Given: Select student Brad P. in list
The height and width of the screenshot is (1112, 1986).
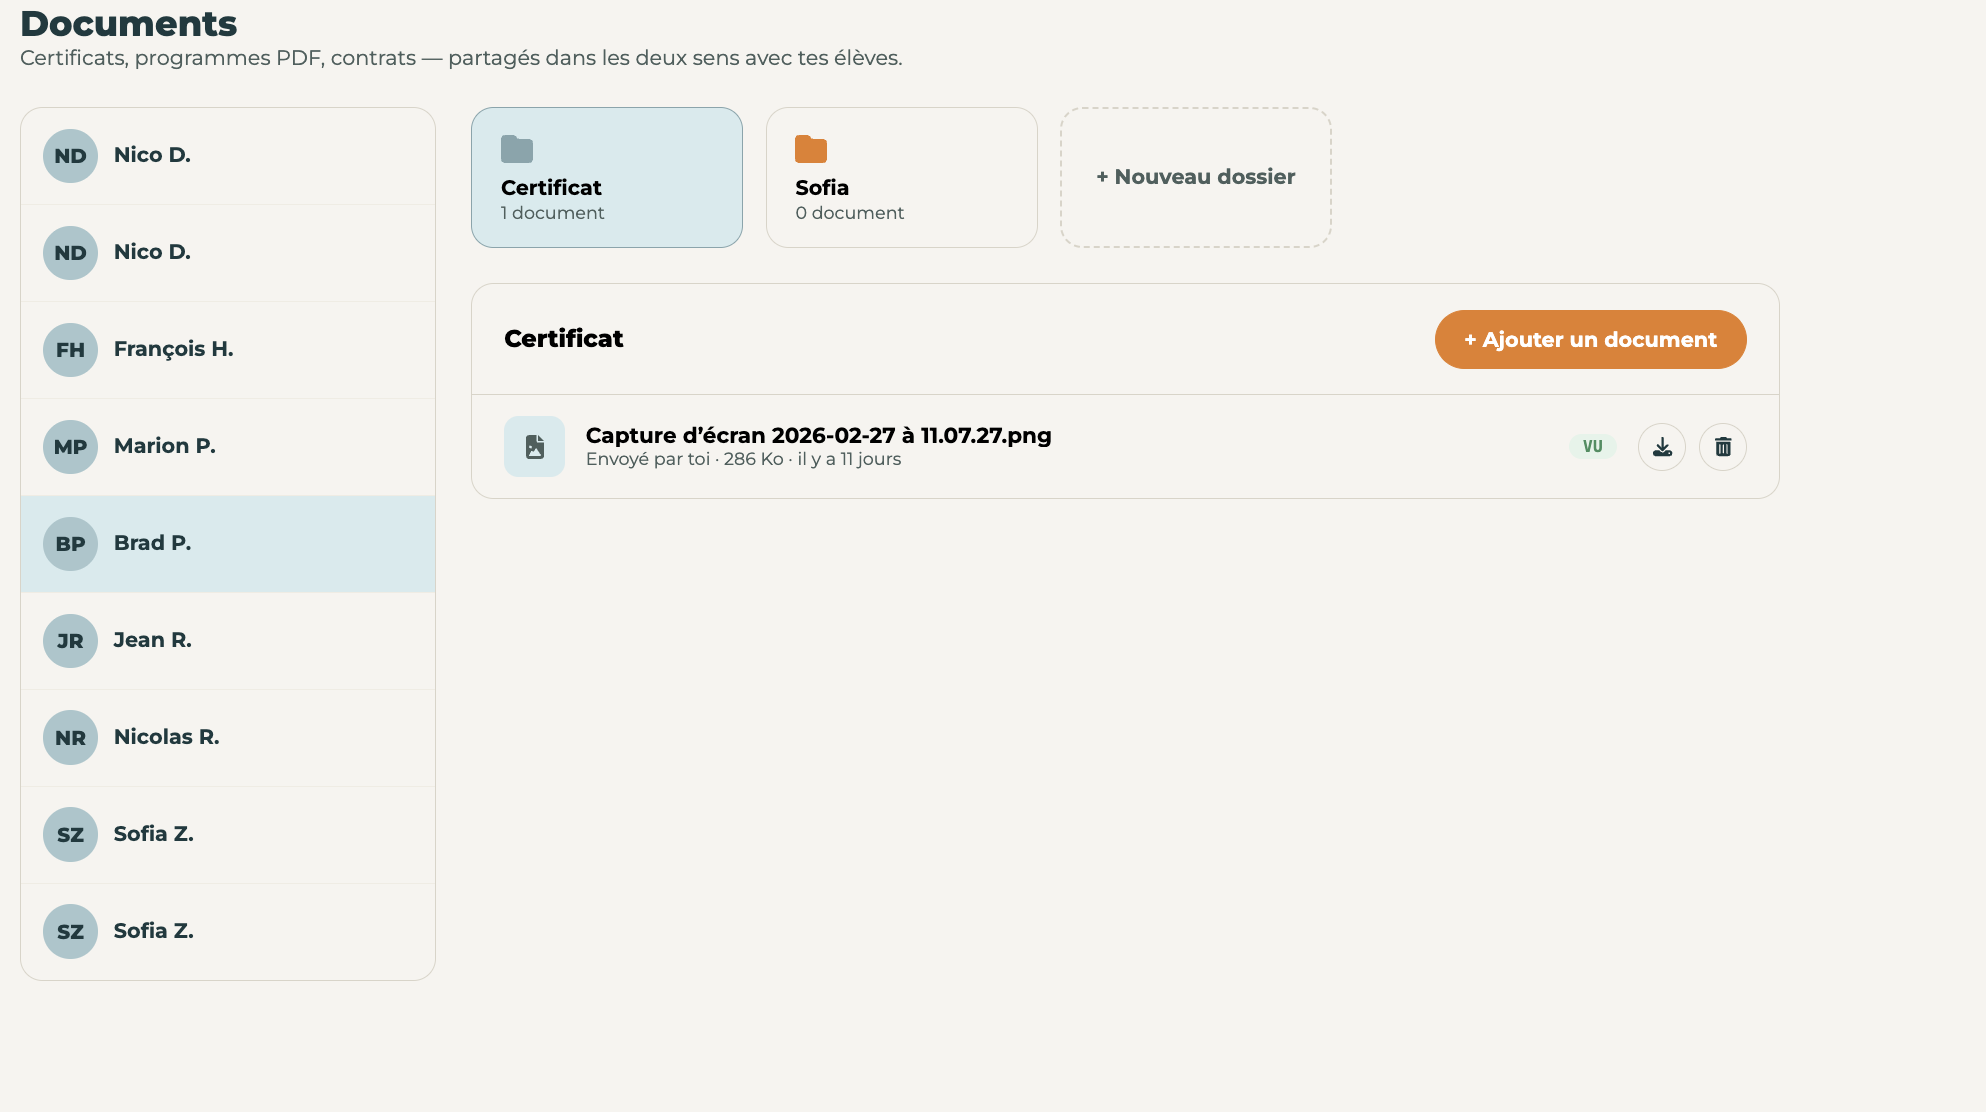Looking at the screenshot, I should click(228, 544).
